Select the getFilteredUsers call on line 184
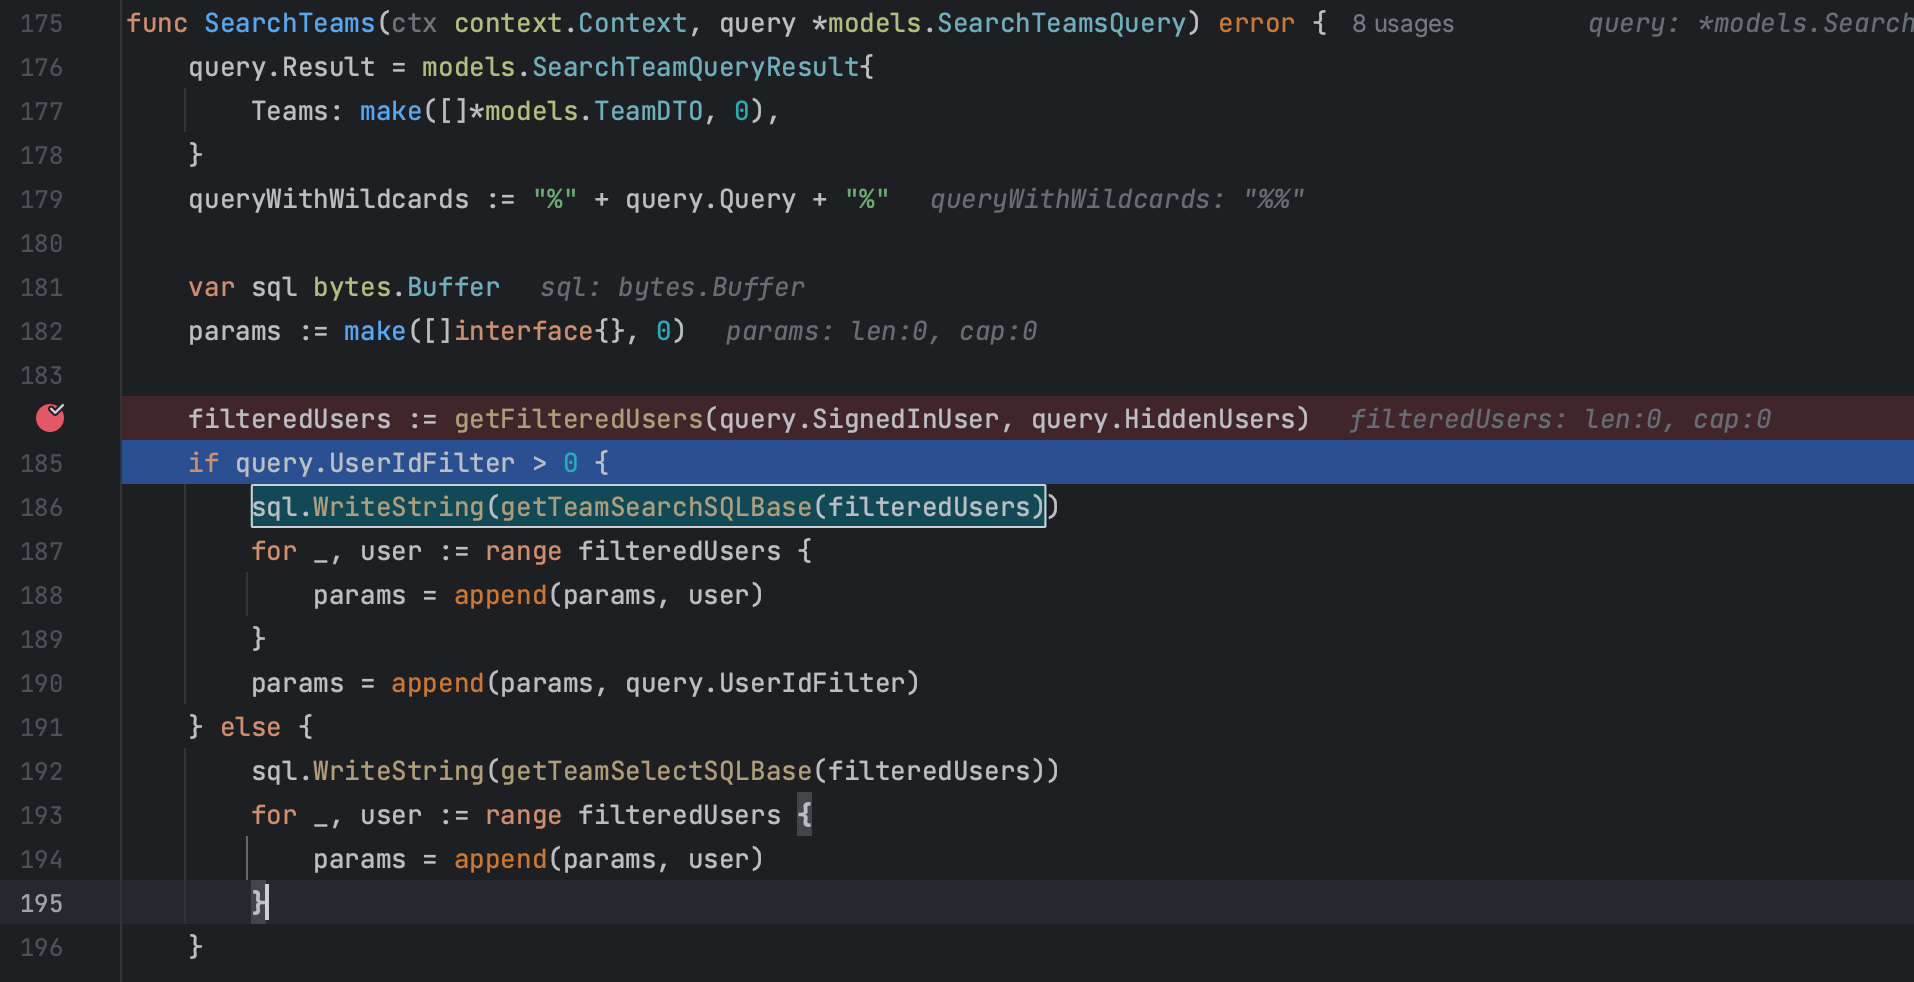Screen dimensions: 1914x982 pyautogui.click(x=578, y=418)
